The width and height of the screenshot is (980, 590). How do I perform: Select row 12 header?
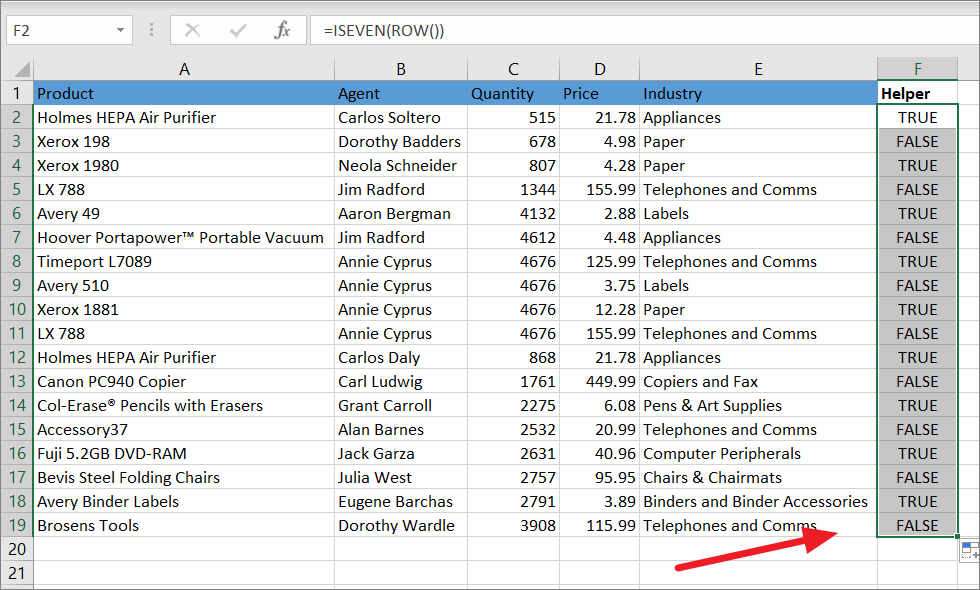tap(17, 358)
